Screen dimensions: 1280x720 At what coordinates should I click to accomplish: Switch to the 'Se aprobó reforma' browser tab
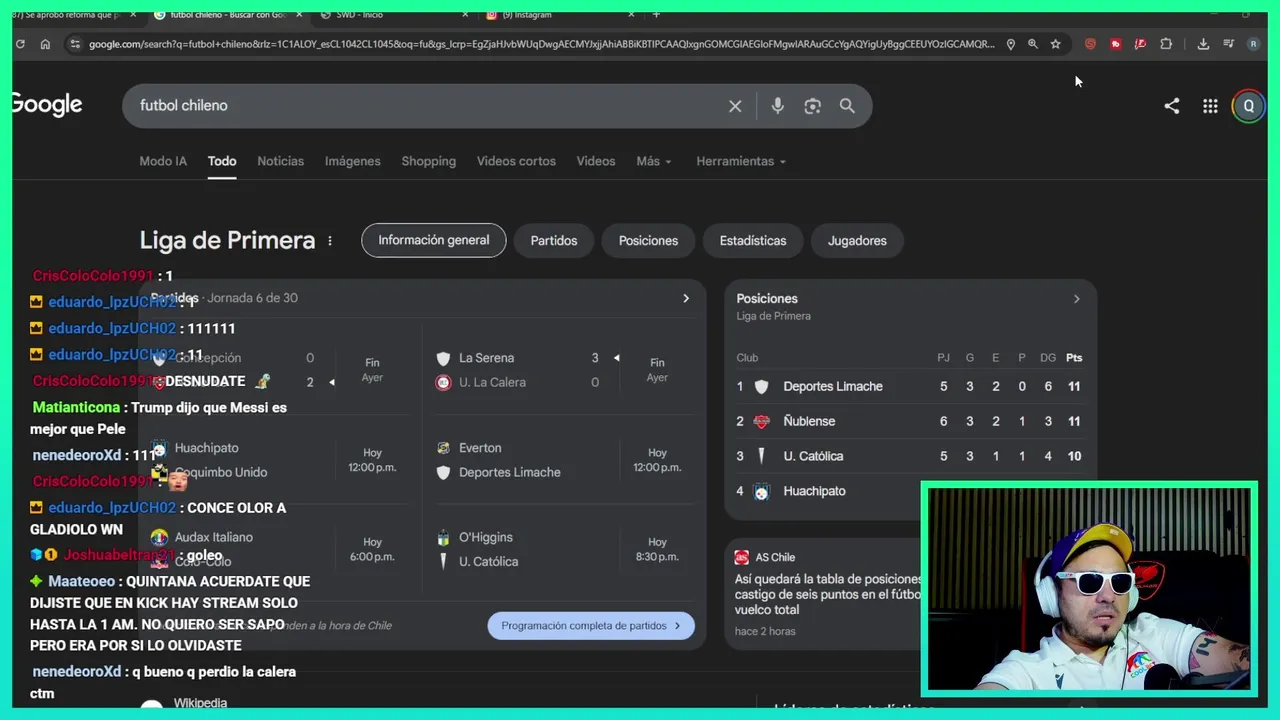pos(70,15)
